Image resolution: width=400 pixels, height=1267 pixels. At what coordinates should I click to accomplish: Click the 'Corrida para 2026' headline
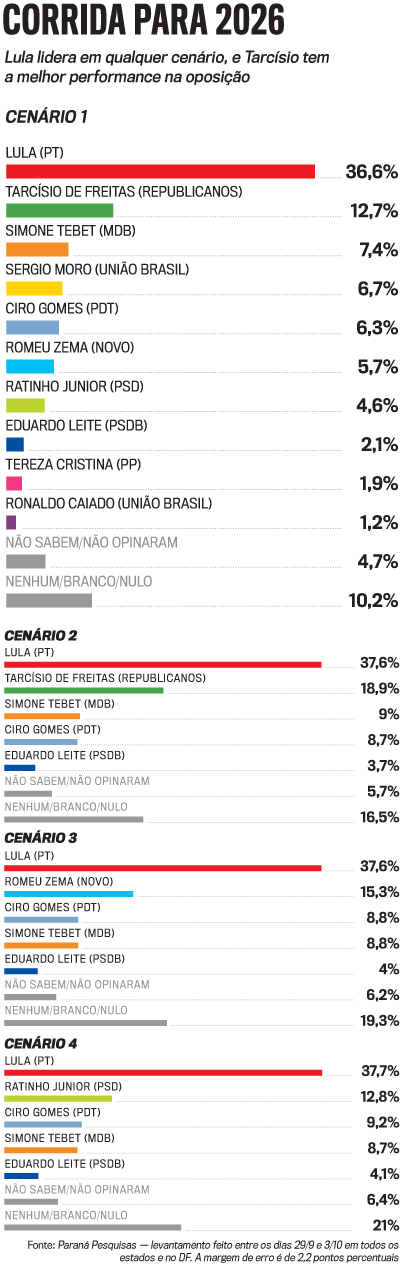145,21
